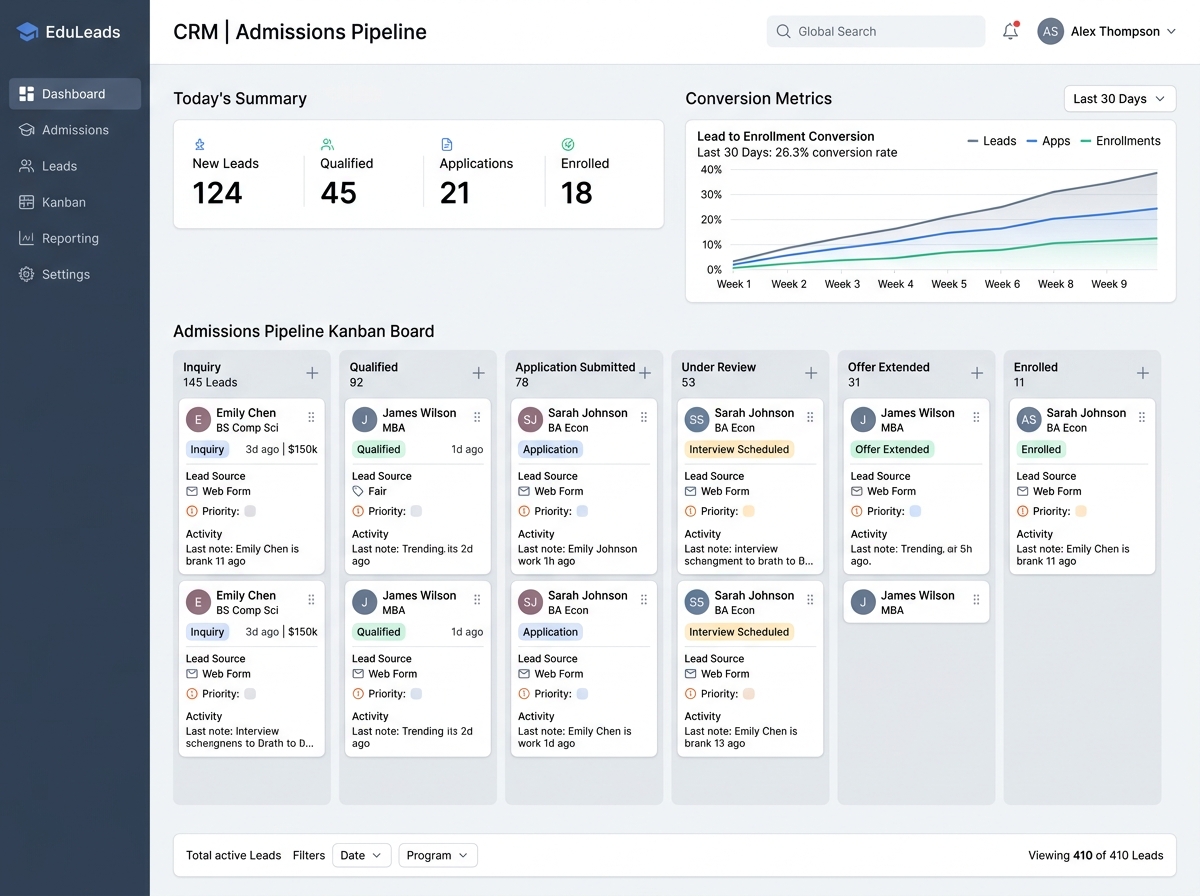Viewport: 1200px width, 896px height.
Task: Click drag handle on first Emily Chen card
Action: [x=311, y=417]
